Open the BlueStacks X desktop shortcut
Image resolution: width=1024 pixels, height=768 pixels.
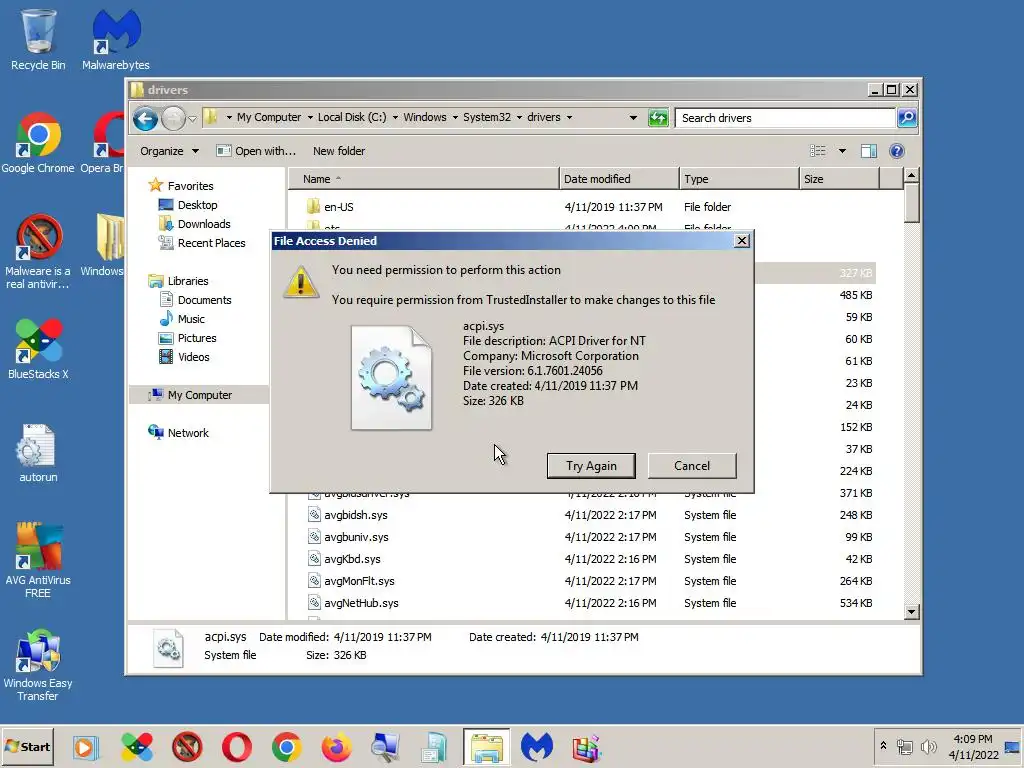[38, 349]
